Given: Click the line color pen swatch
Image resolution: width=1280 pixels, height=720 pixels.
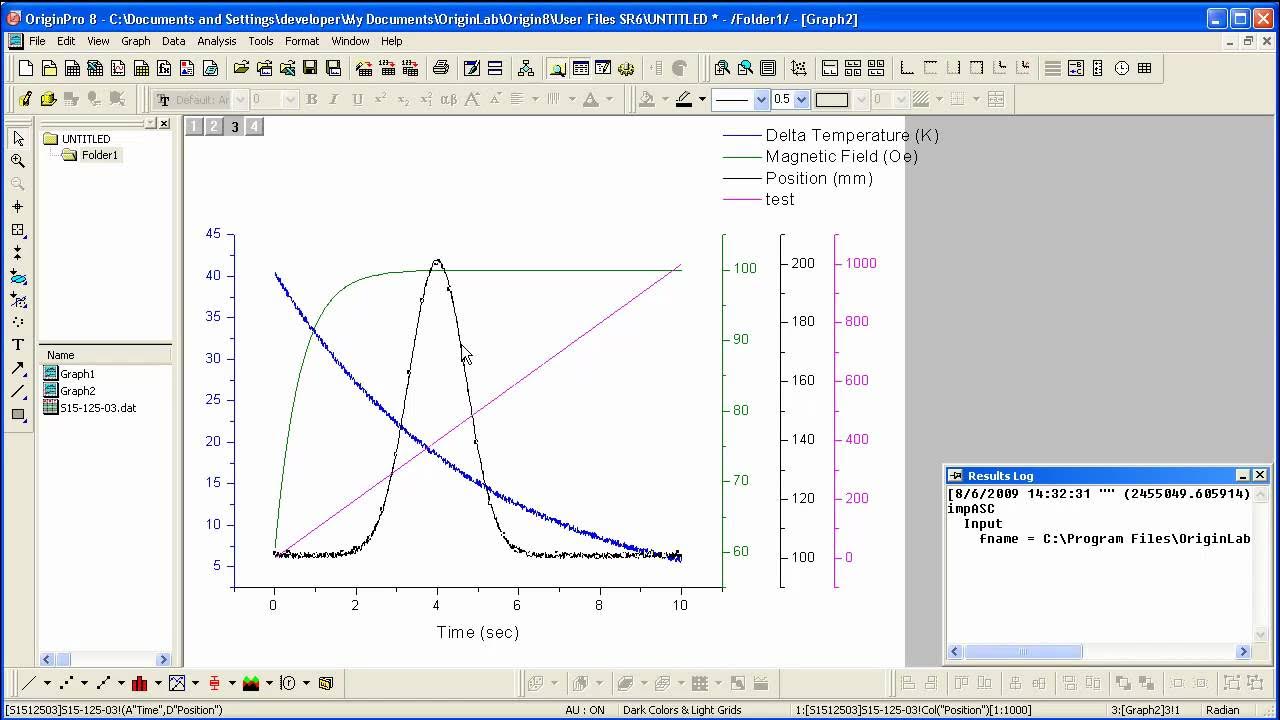Looking at the screenshot, I should coord(684,99).
